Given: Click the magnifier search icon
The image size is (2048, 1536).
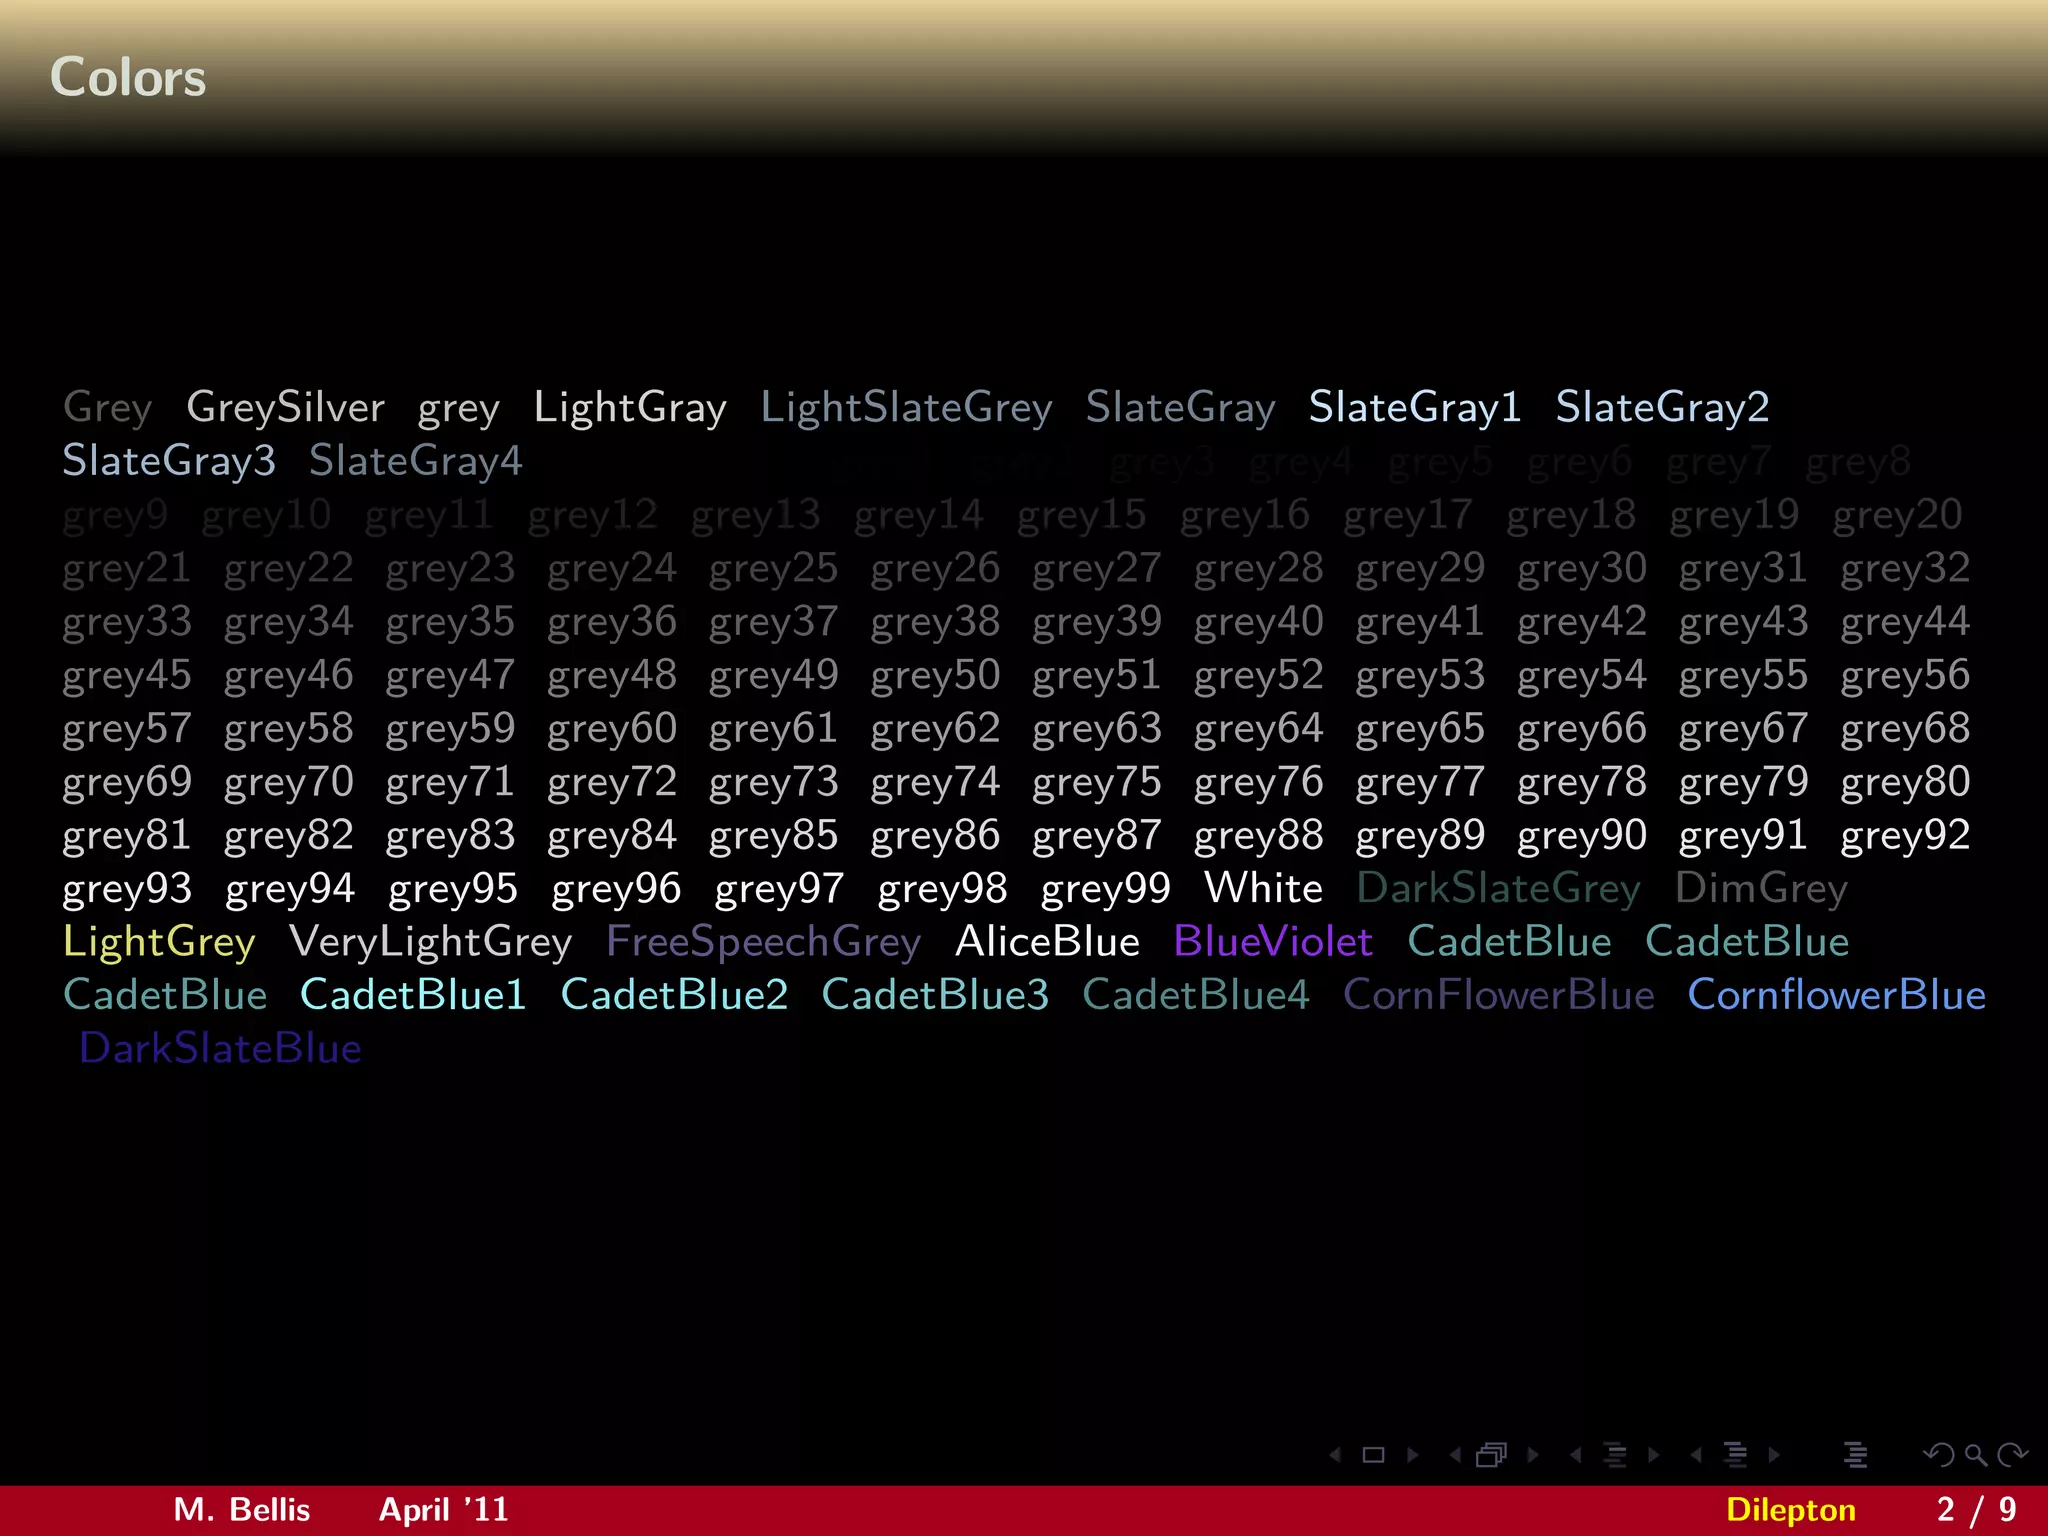Looking at the screenshot, I should [x=1975, y=1455].
